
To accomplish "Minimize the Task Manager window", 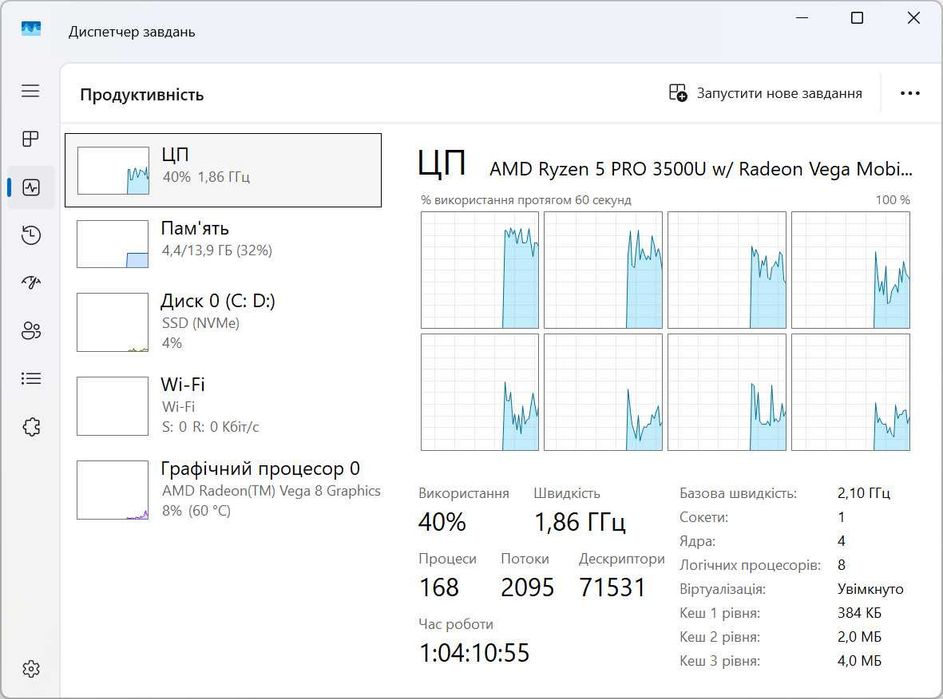I will (802, 18).
